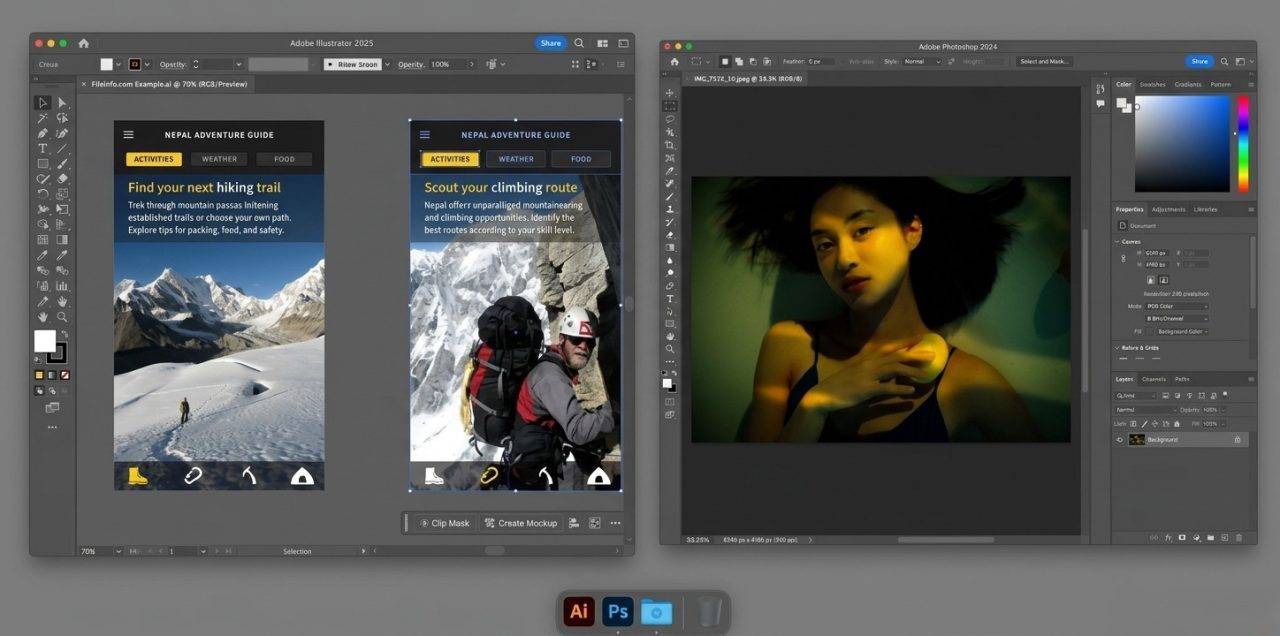Click the Subtract from selection mode button
Viewport: 1280px width, 636px height.
tap(751, 61)
